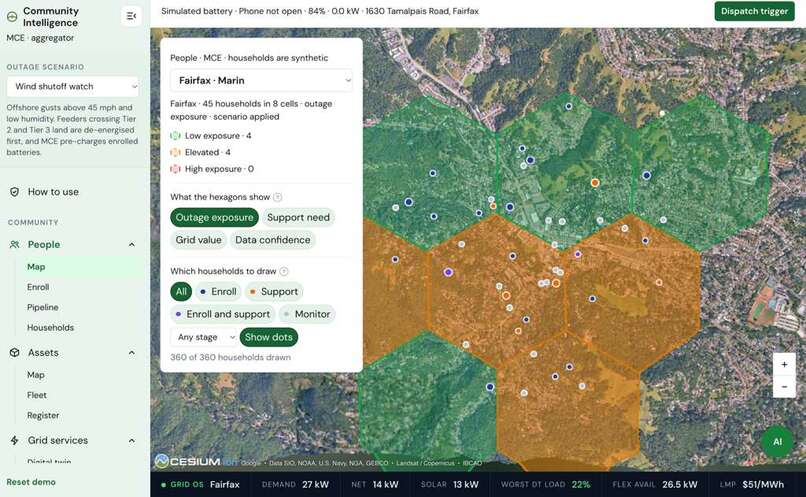Click the Grid services lightning icon
Viewport: 806px width, 497px height.
coord(14,440)
